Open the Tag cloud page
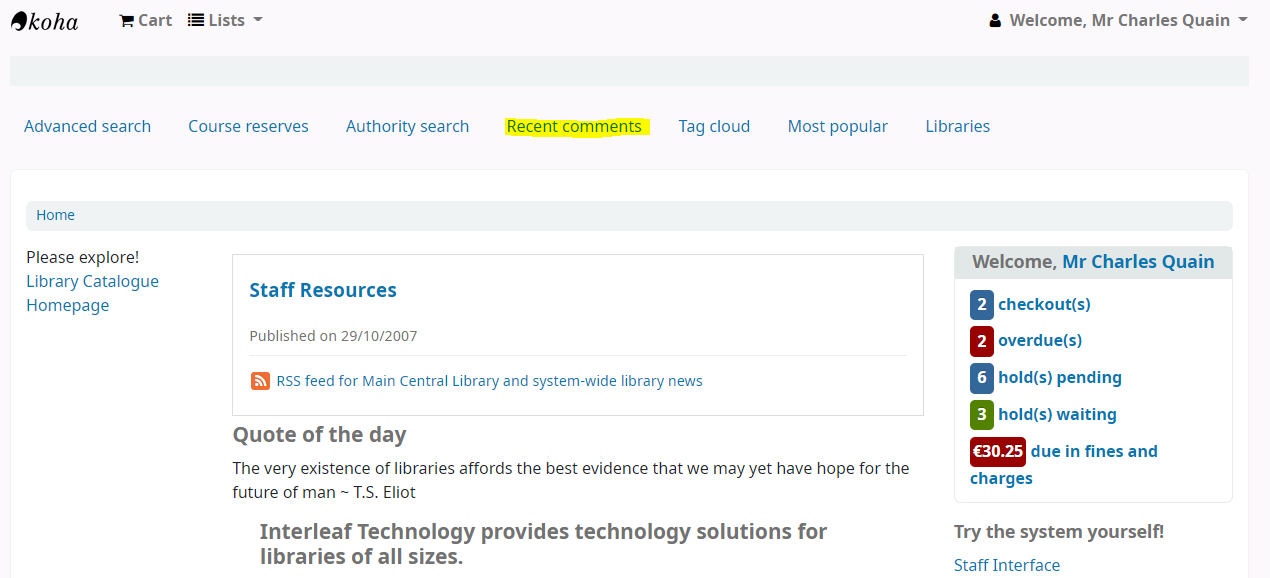Image resolution: width=1270 pixels, height=578 pixels. click(714, 126)
